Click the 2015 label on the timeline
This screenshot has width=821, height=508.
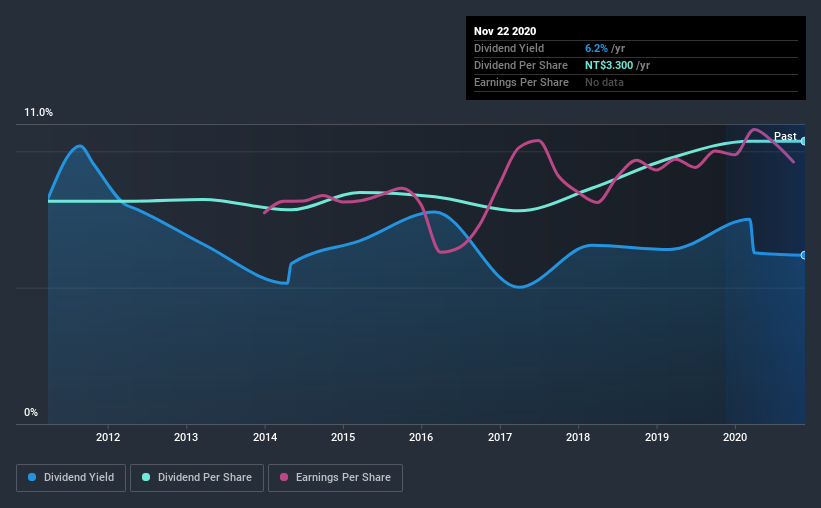[343, 437]
